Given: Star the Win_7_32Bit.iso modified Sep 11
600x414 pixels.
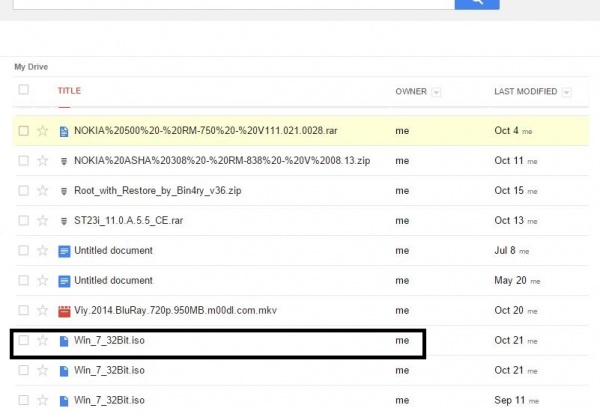Looking at the screenshot, I should click(42, 400).
